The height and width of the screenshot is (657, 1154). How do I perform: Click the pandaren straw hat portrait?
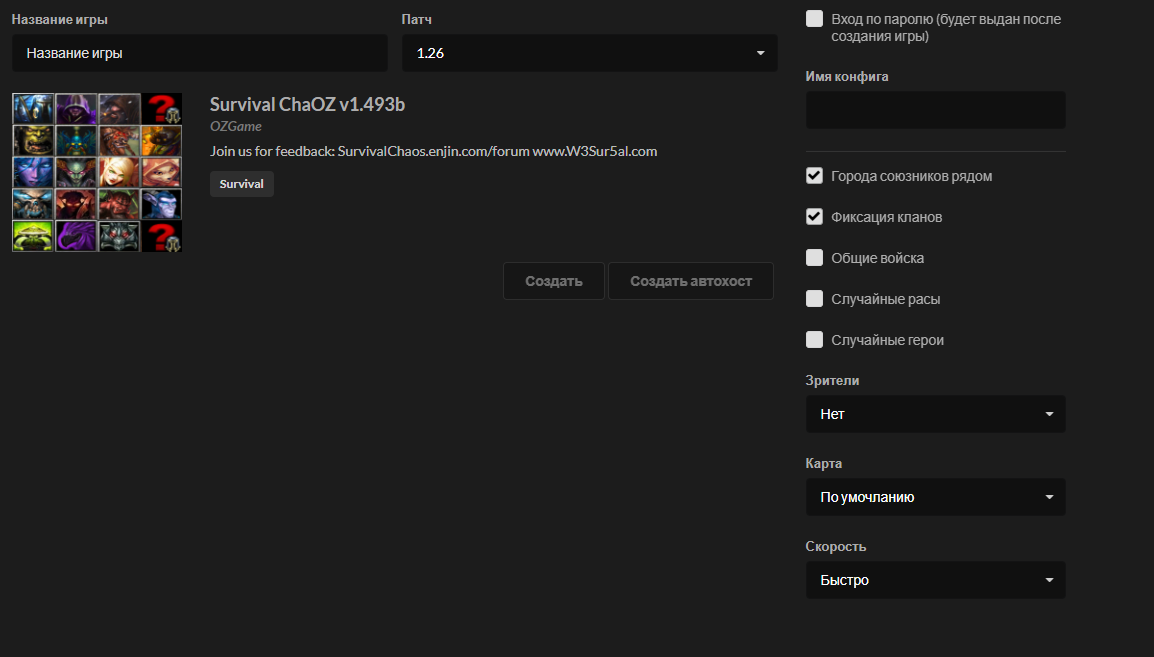tap(33, 236)
